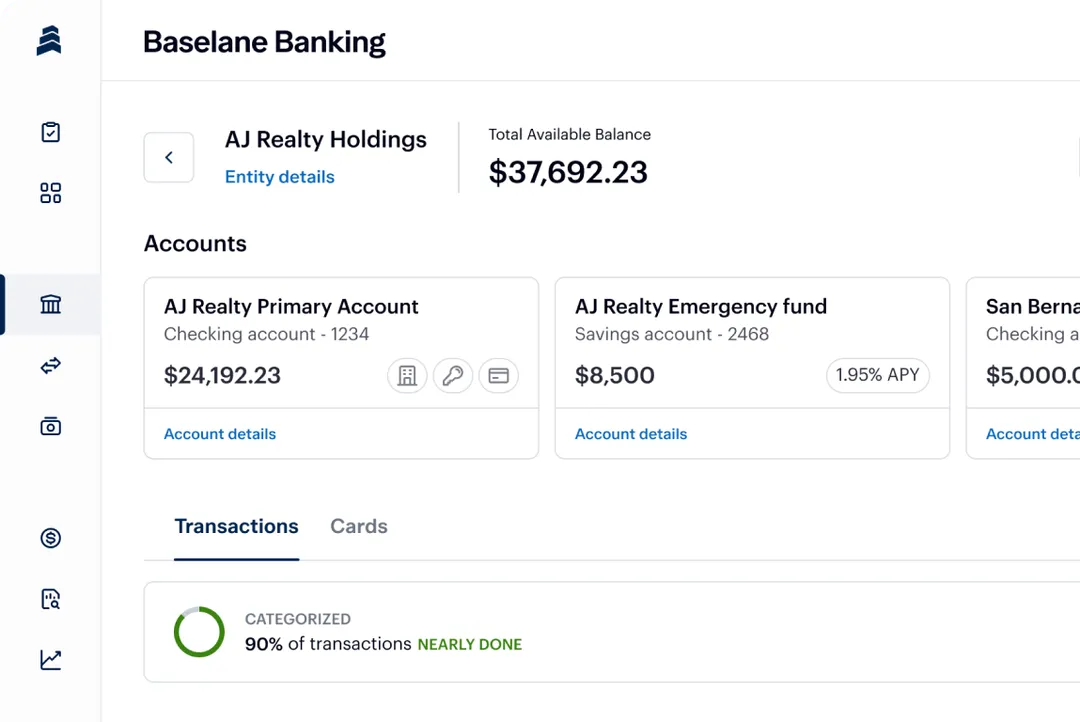1080x722 pixels.
Task: Open the dollar coin sidebar icon
Action: point(51,538)
